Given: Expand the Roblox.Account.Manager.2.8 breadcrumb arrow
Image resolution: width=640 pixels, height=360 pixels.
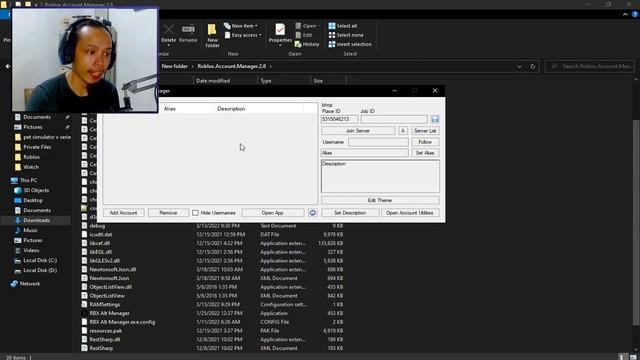Looking at the screenshot, I should [271, 66].
